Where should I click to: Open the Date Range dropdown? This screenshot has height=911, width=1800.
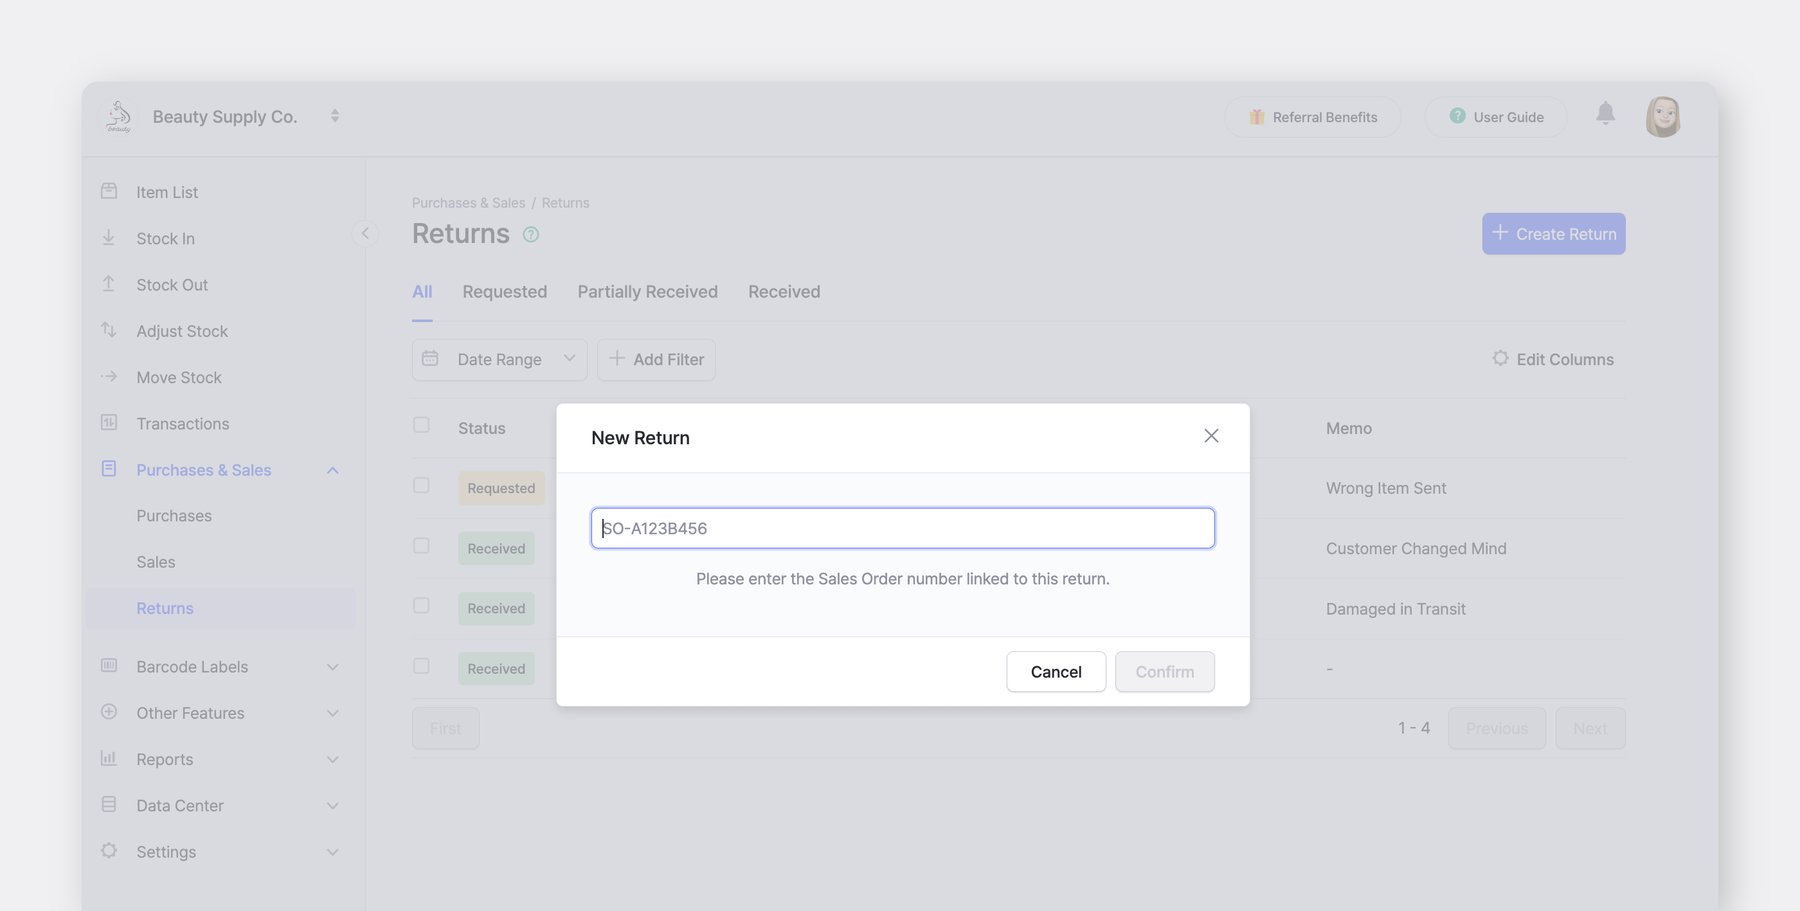(499, 360)
